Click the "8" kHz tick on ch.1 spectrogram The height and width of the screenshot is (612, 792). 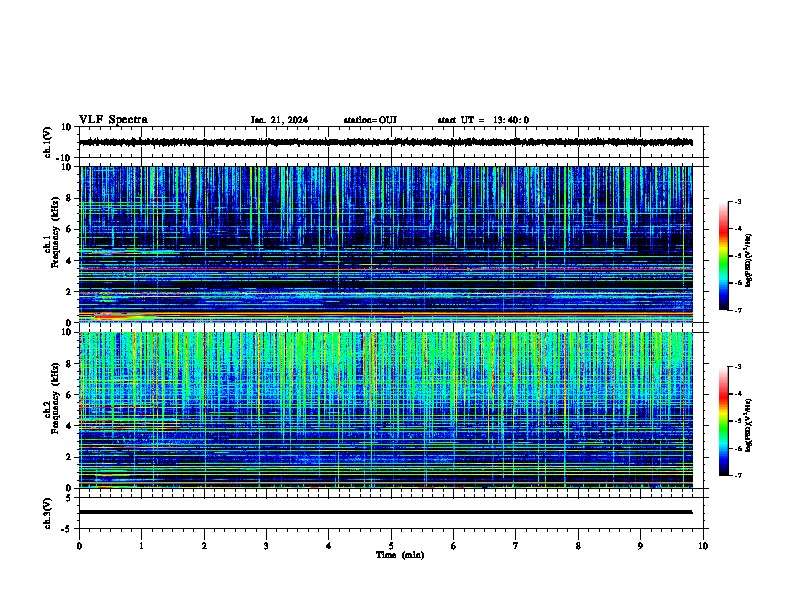coord(70,198)
